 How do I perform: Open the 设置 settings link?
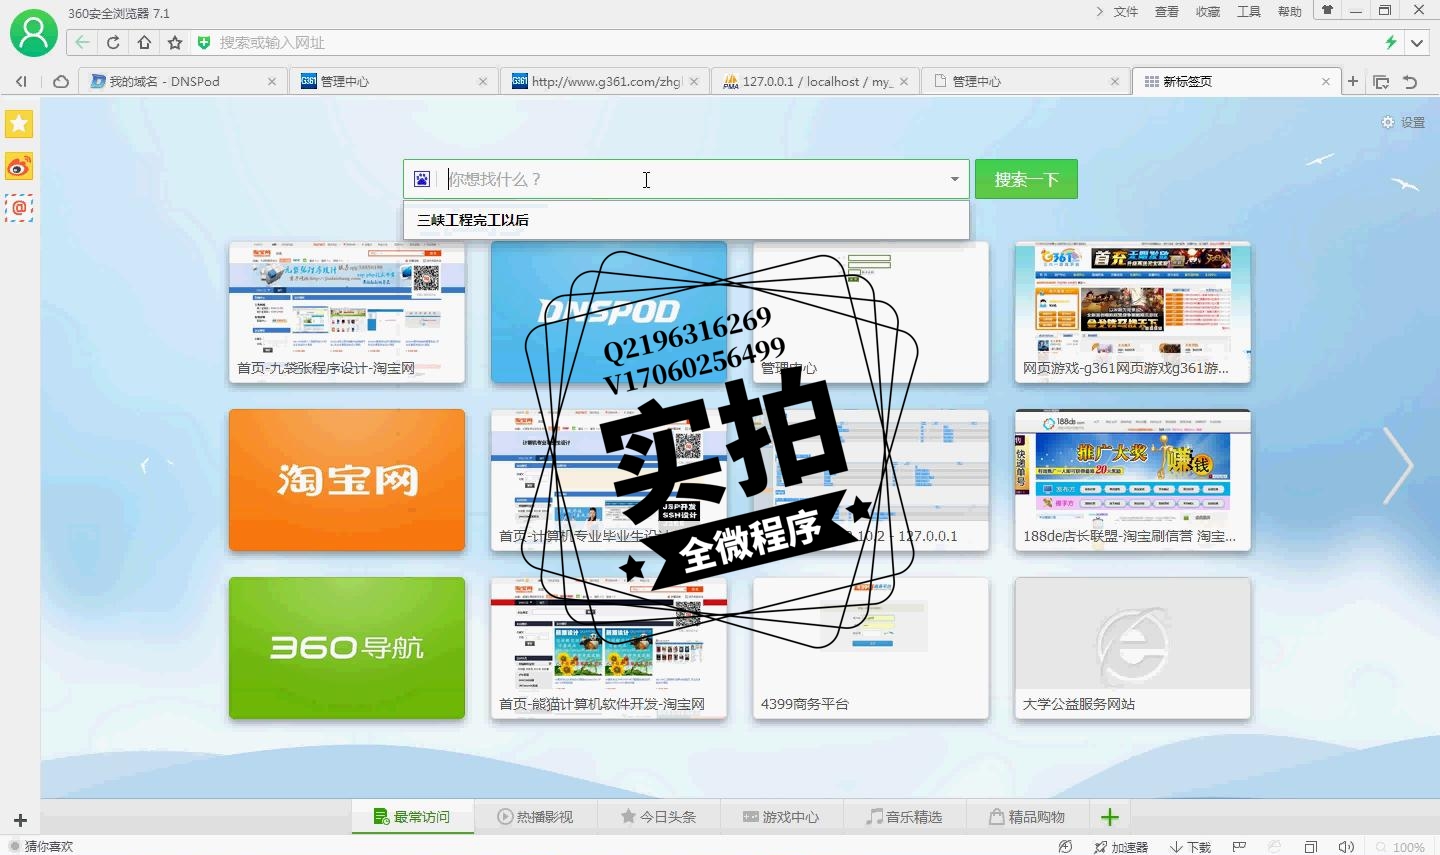click(1404, 122)
